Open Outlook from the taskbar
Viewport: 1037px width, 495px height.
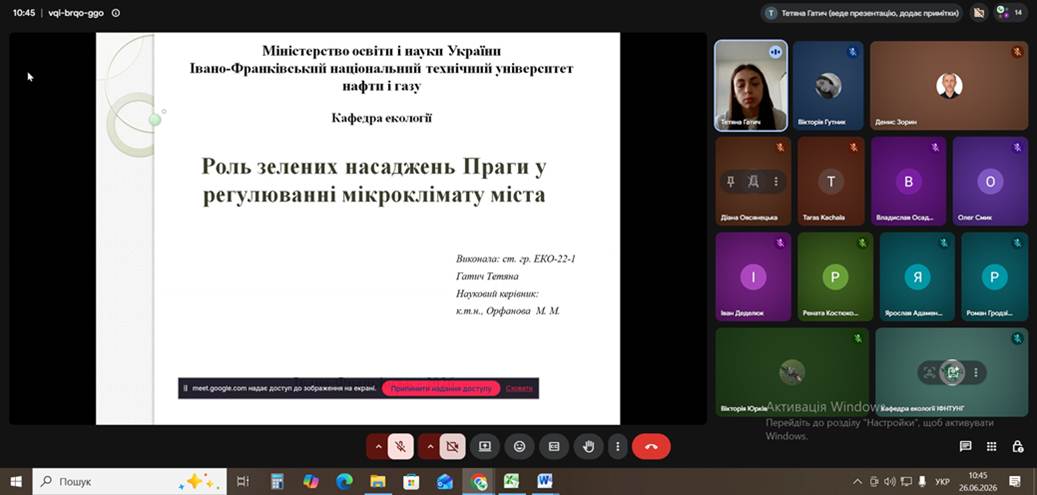[x=445, y=482]
